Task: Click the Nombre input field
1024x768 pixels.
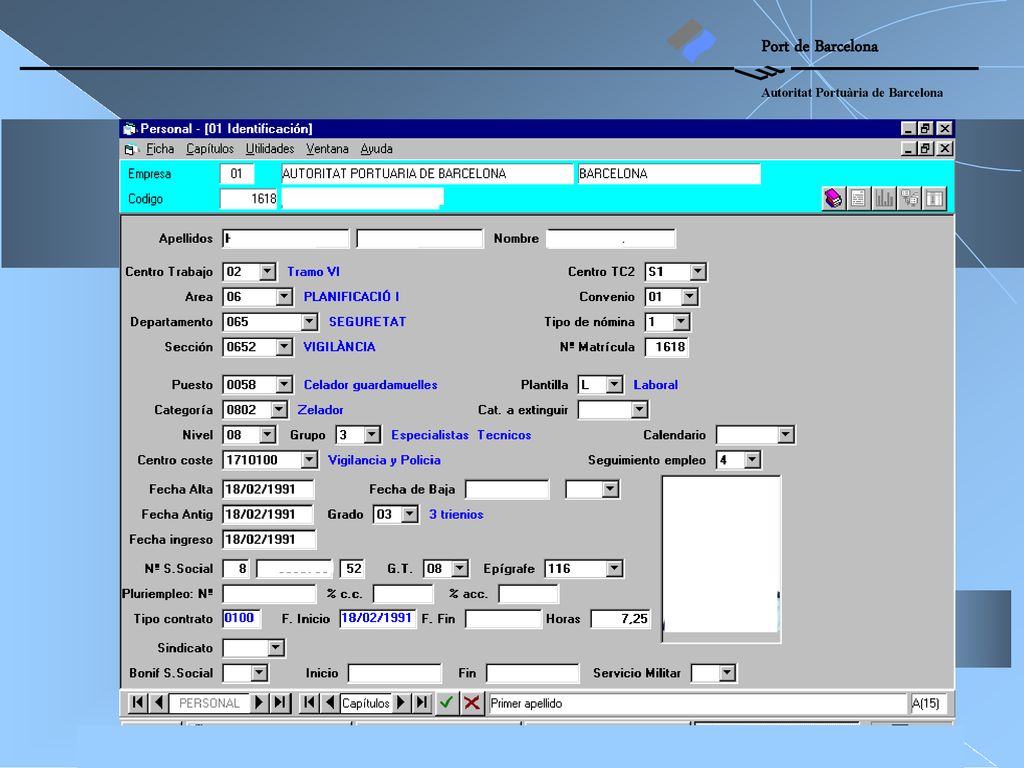Action: [611, 238]
